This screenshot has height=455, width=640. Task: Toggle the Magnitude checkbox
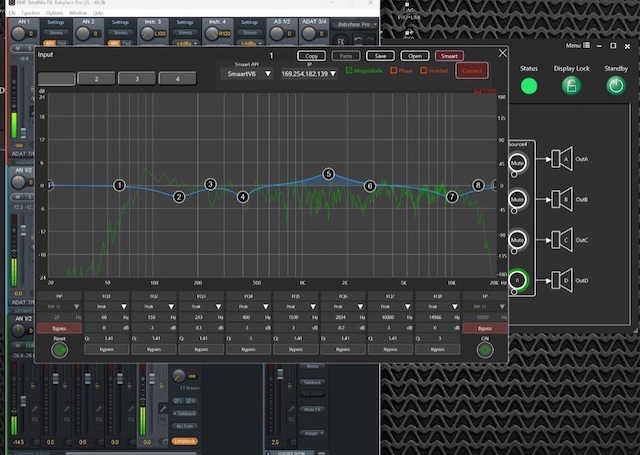point(348,70)
